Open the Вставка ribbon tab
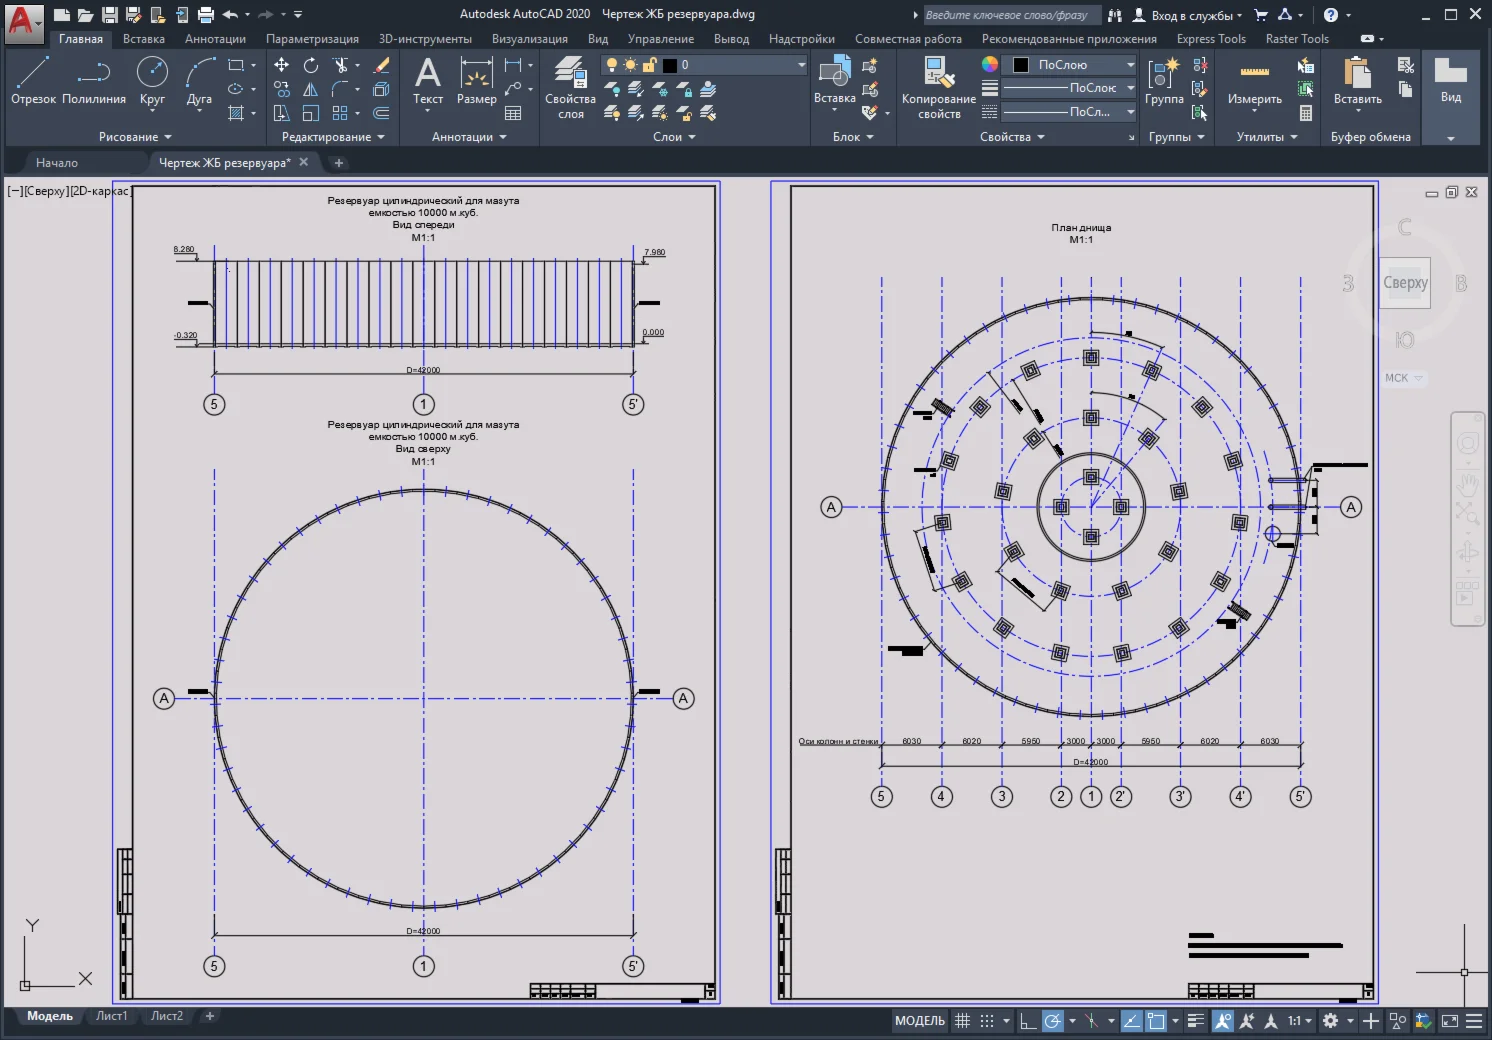1492x1040 pixels. [x=144, y=39]
